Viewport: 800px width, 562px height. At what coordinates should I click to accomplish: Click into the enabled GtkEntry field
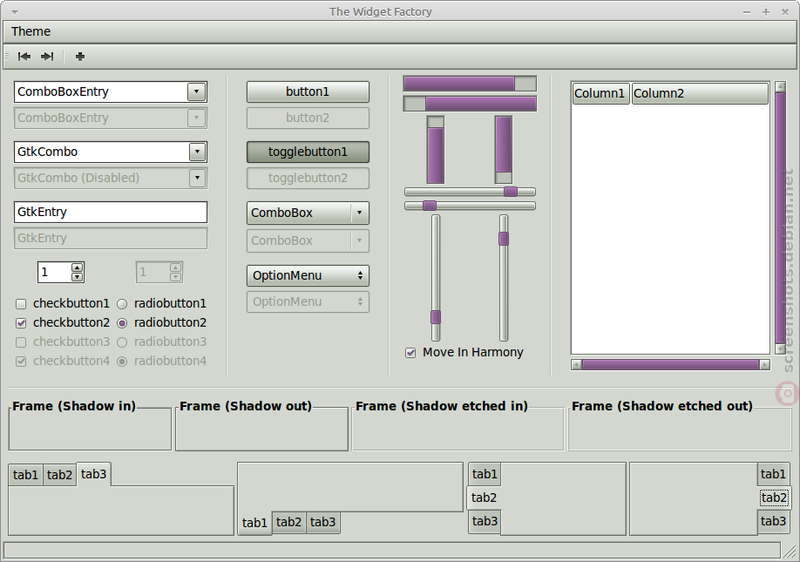pyautogui.click(x=111, y=212)
